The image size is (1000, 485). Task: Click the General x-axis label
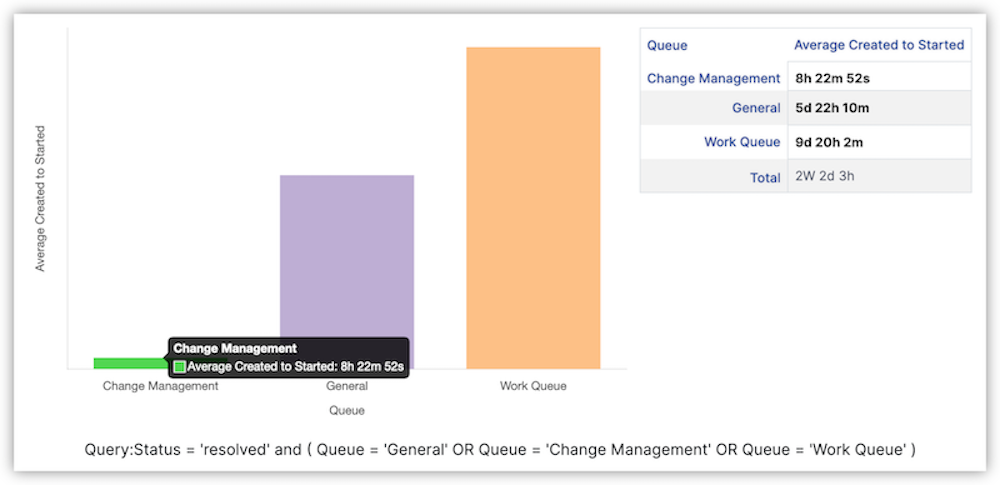[x=347, y=386]
